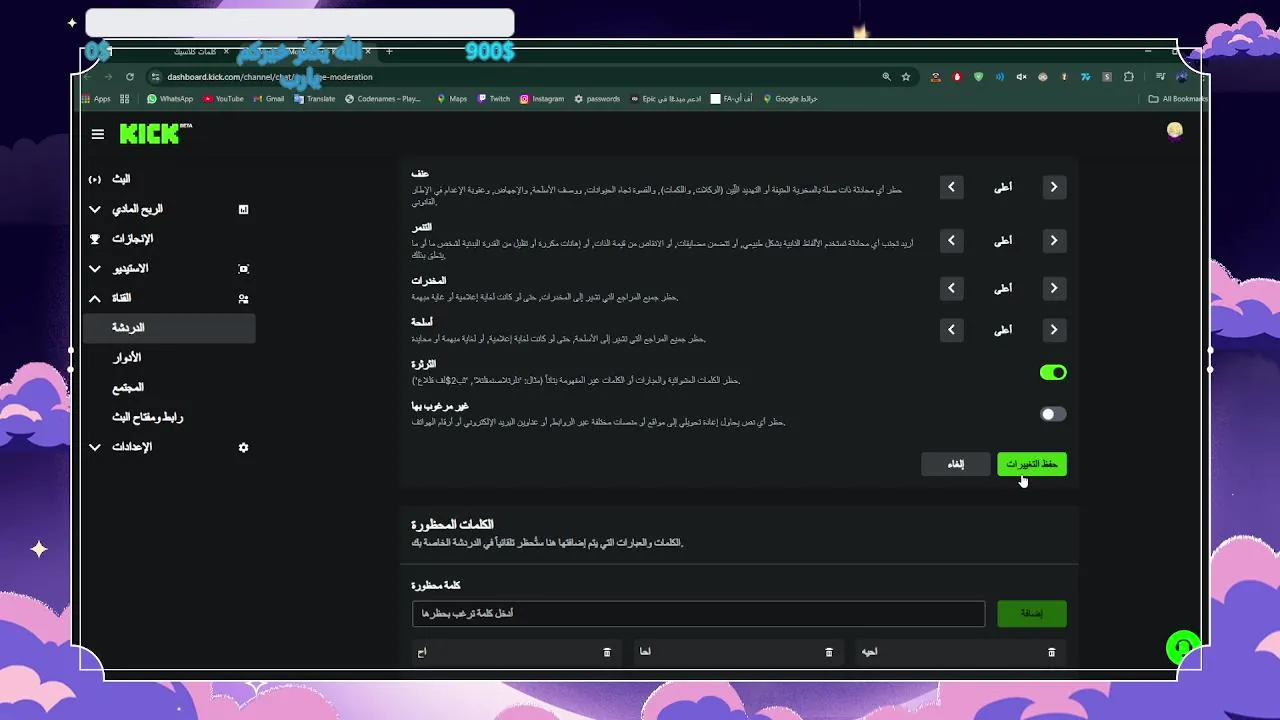Delete the banned word اح
The height and width of the screenshot is (720, 1280).
[x=607, y=652]
